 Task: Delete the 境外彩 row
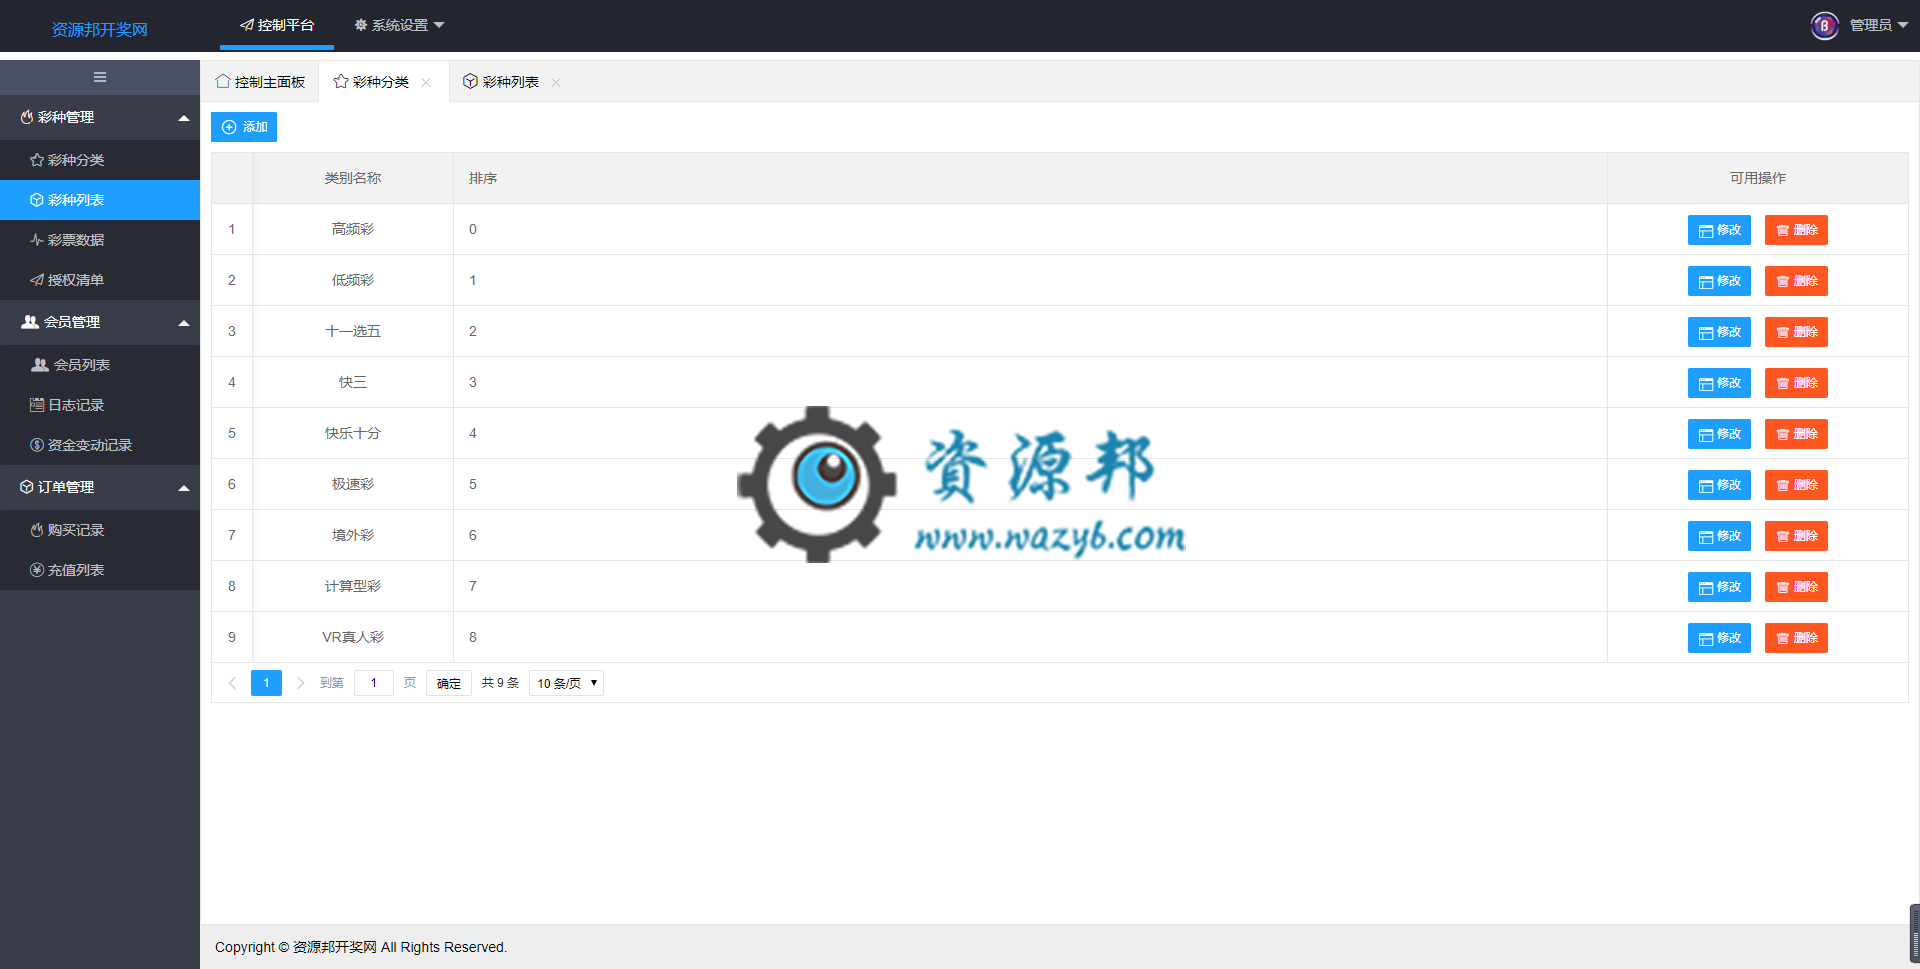pyautogui.click(x=1796, y=536)
